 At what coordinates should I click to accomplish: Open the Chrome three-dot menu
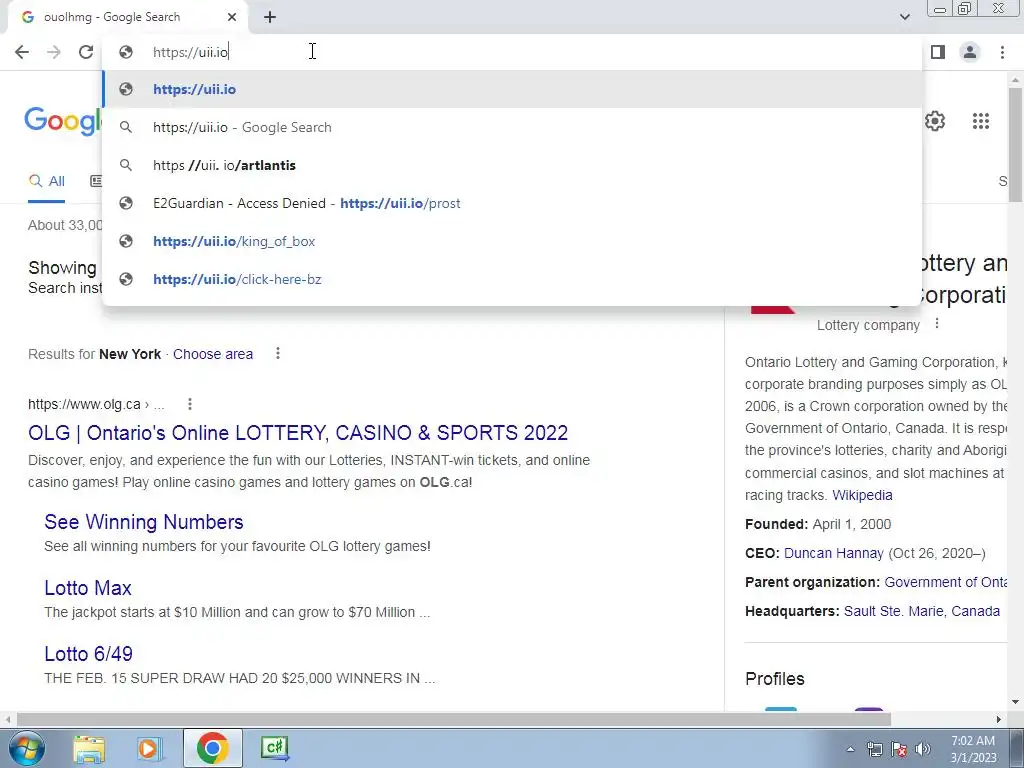[1002, 52]
